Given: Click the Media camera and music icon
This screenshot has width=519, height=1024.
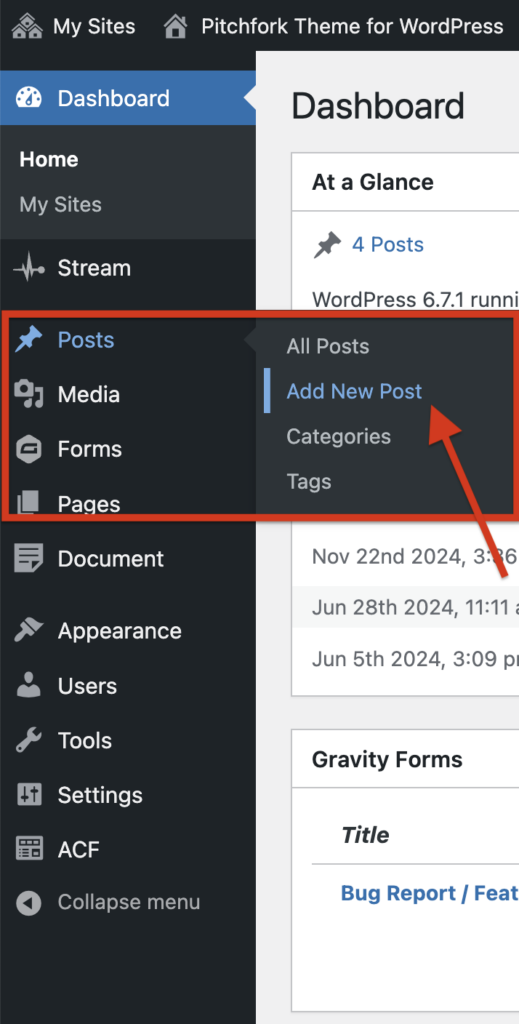Looking at the screenshot, I should coord(29,394).
